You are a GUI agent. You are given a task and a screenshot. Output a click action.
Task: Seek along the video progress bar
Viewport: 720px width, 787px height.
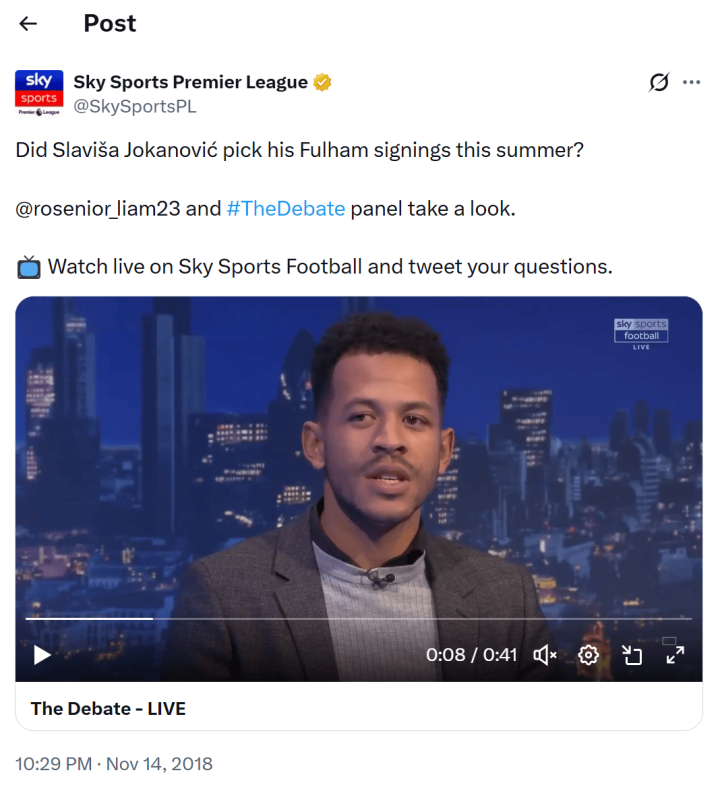coord(359,619)
